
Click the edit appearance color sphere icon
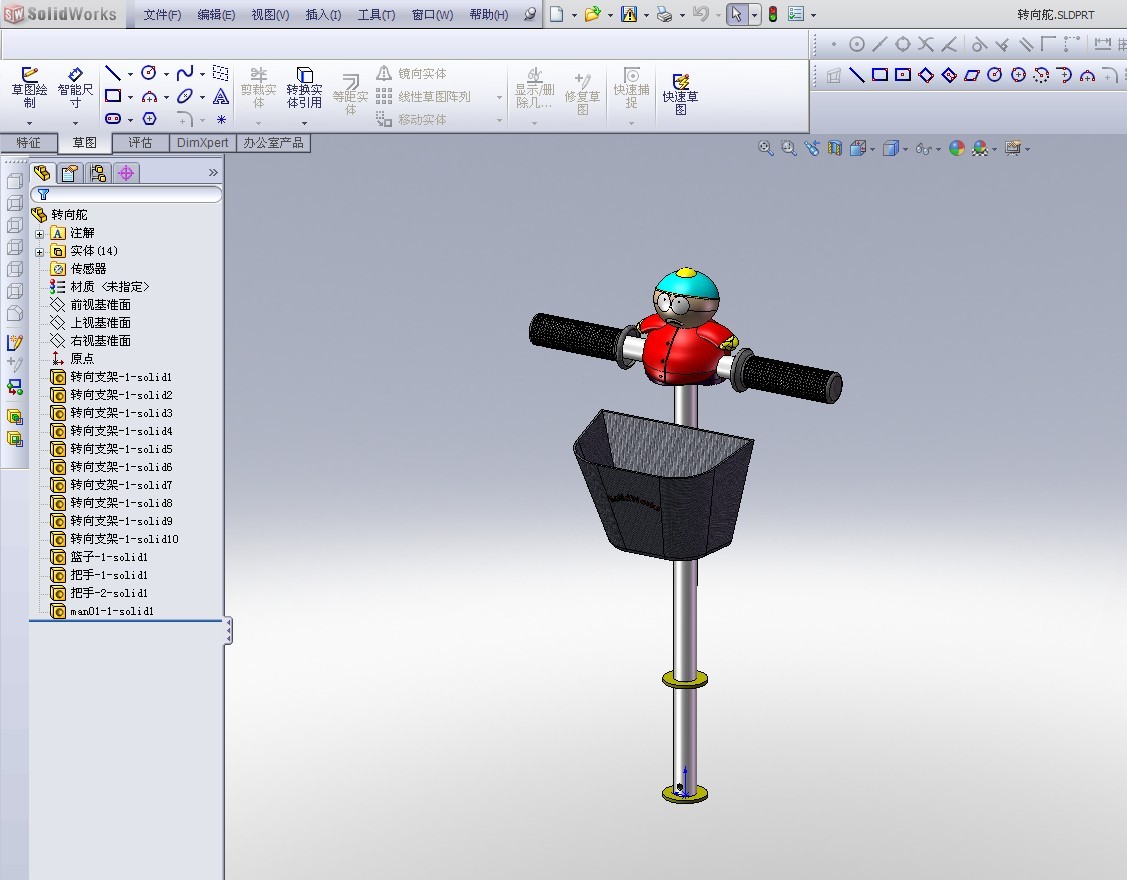click(957, 148)
